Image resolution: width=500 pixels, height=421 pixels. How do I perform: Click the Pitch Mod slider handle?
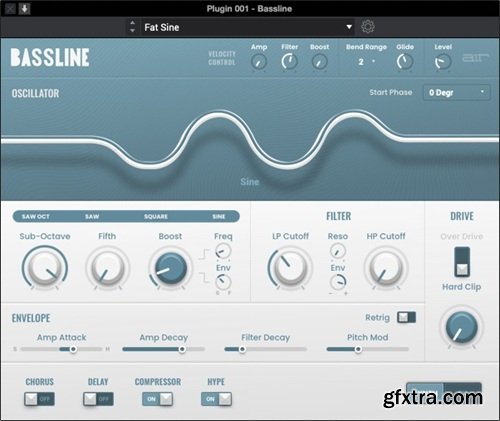(358, 349)
